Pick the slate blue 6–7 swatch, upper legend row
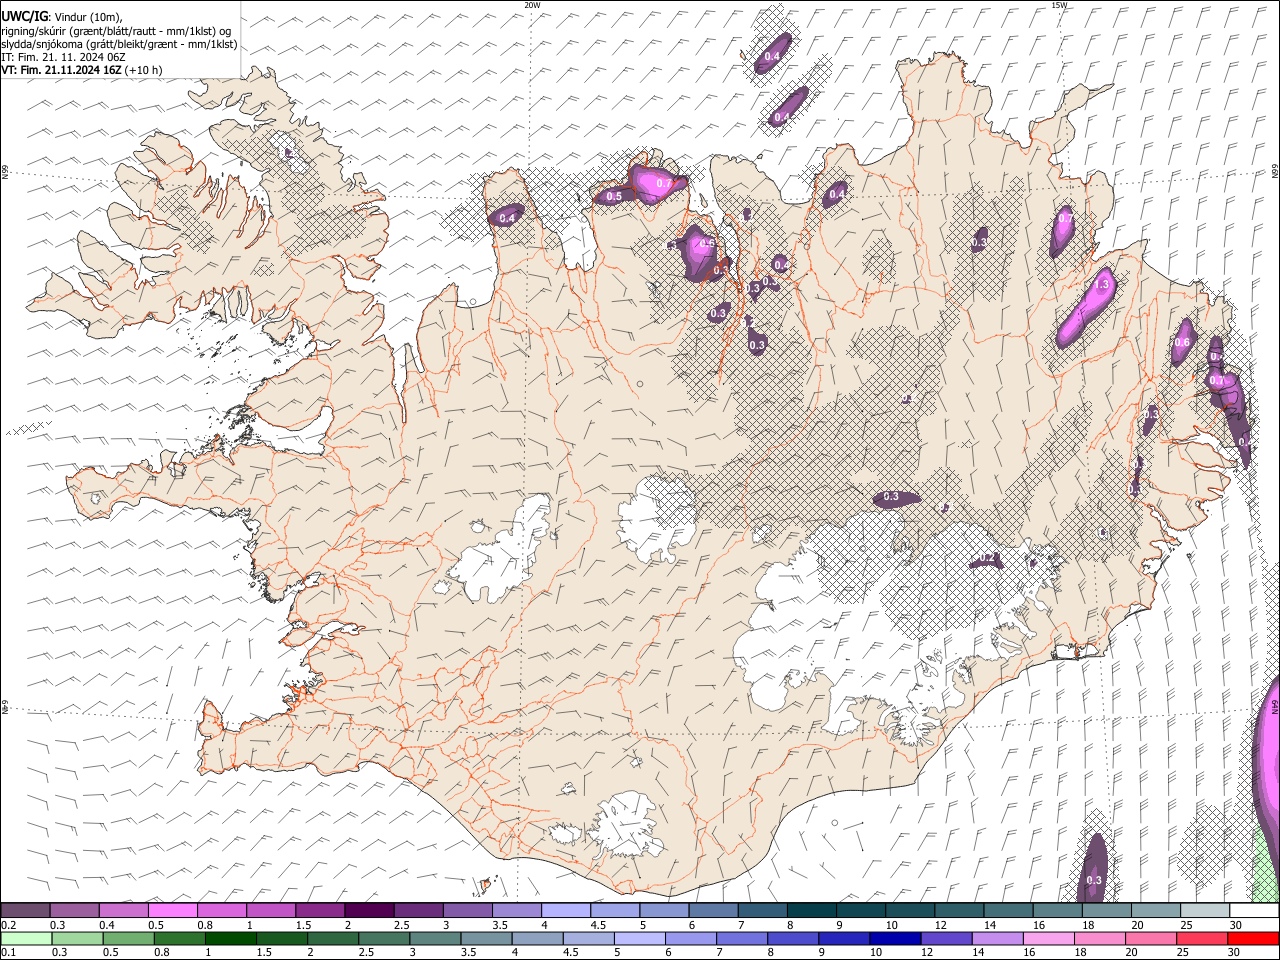 [x=712, y=911]
